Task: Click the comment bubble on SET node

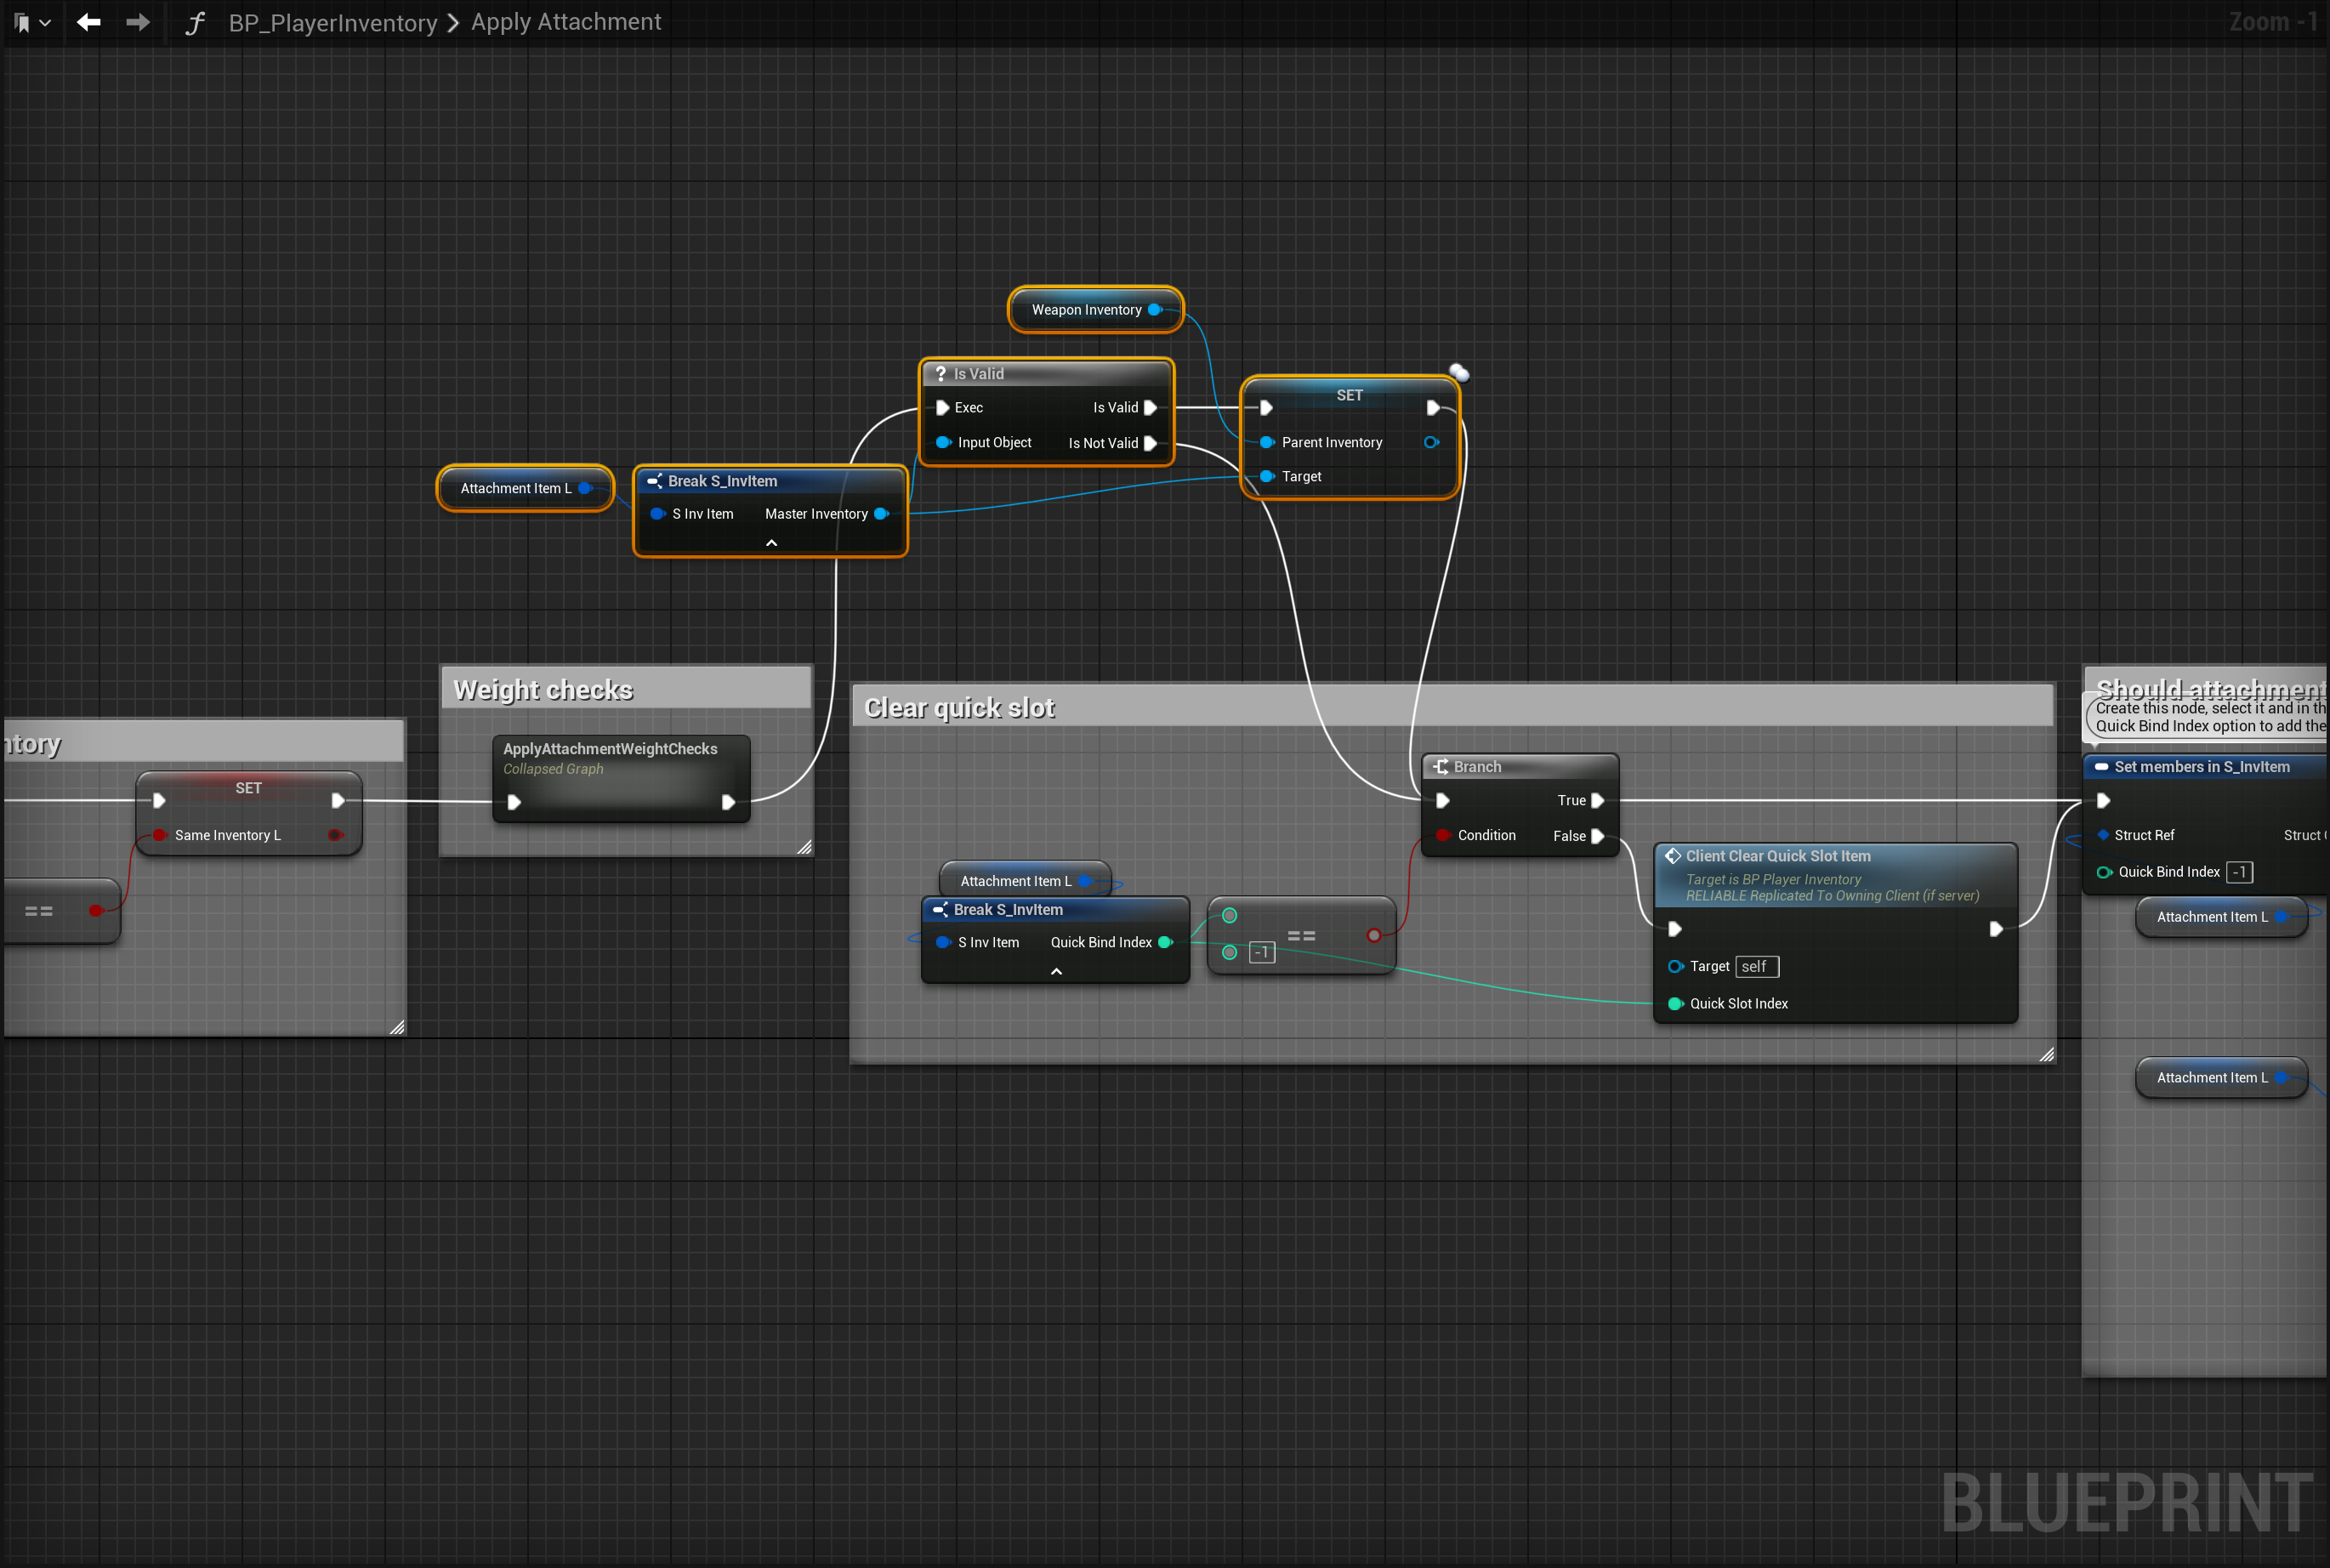Action: tap(1459, 373)
